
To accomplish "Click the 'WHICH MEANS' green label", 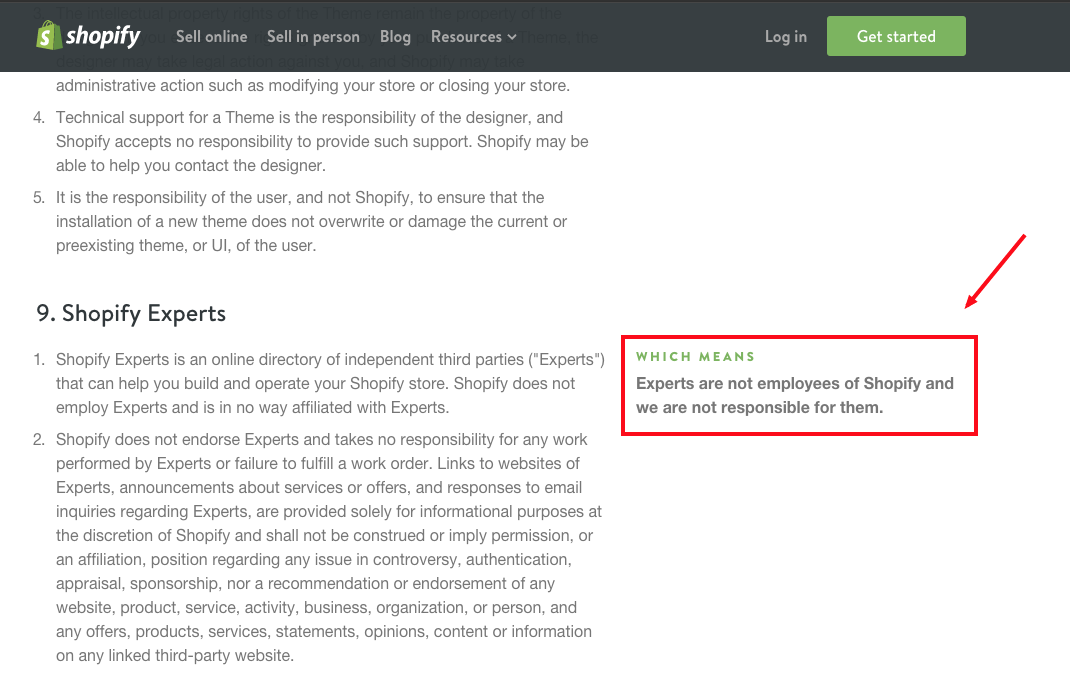I will pyautogui.click(x=695, y=357).
